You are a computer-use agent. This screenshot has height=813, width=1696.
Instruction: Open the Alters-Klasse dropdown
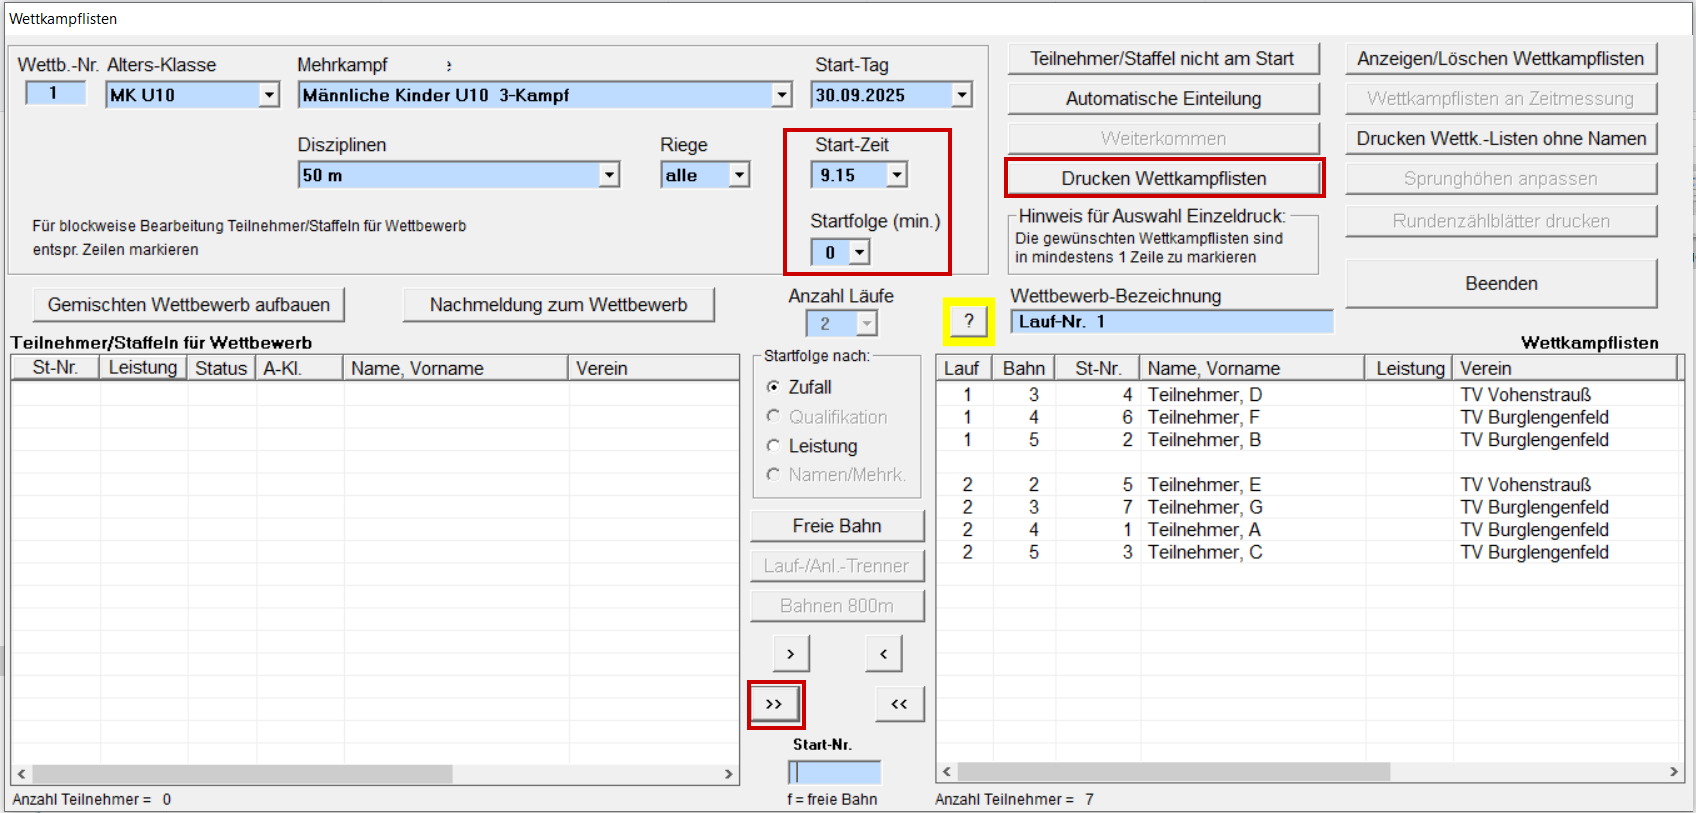[268, 95]
